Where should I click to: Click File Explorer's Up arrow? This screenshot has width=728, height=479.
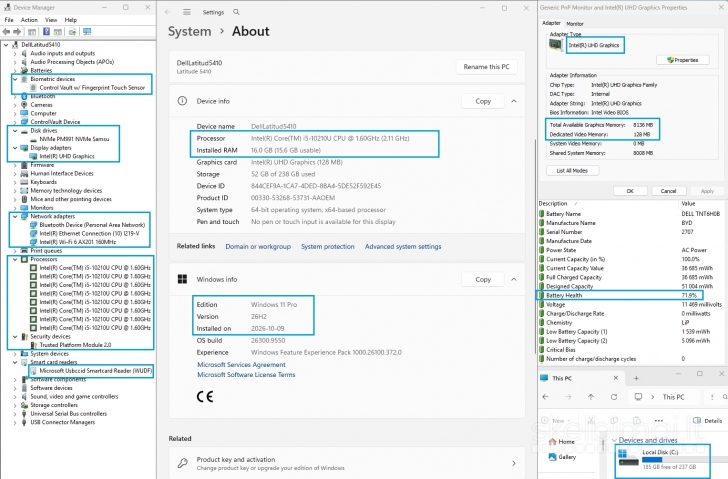pos(591,397)
